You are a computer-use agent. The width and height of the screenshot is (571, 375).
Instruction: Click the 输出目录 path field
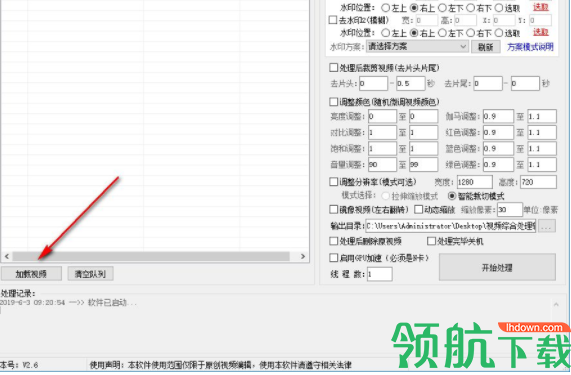click(451, 226)
